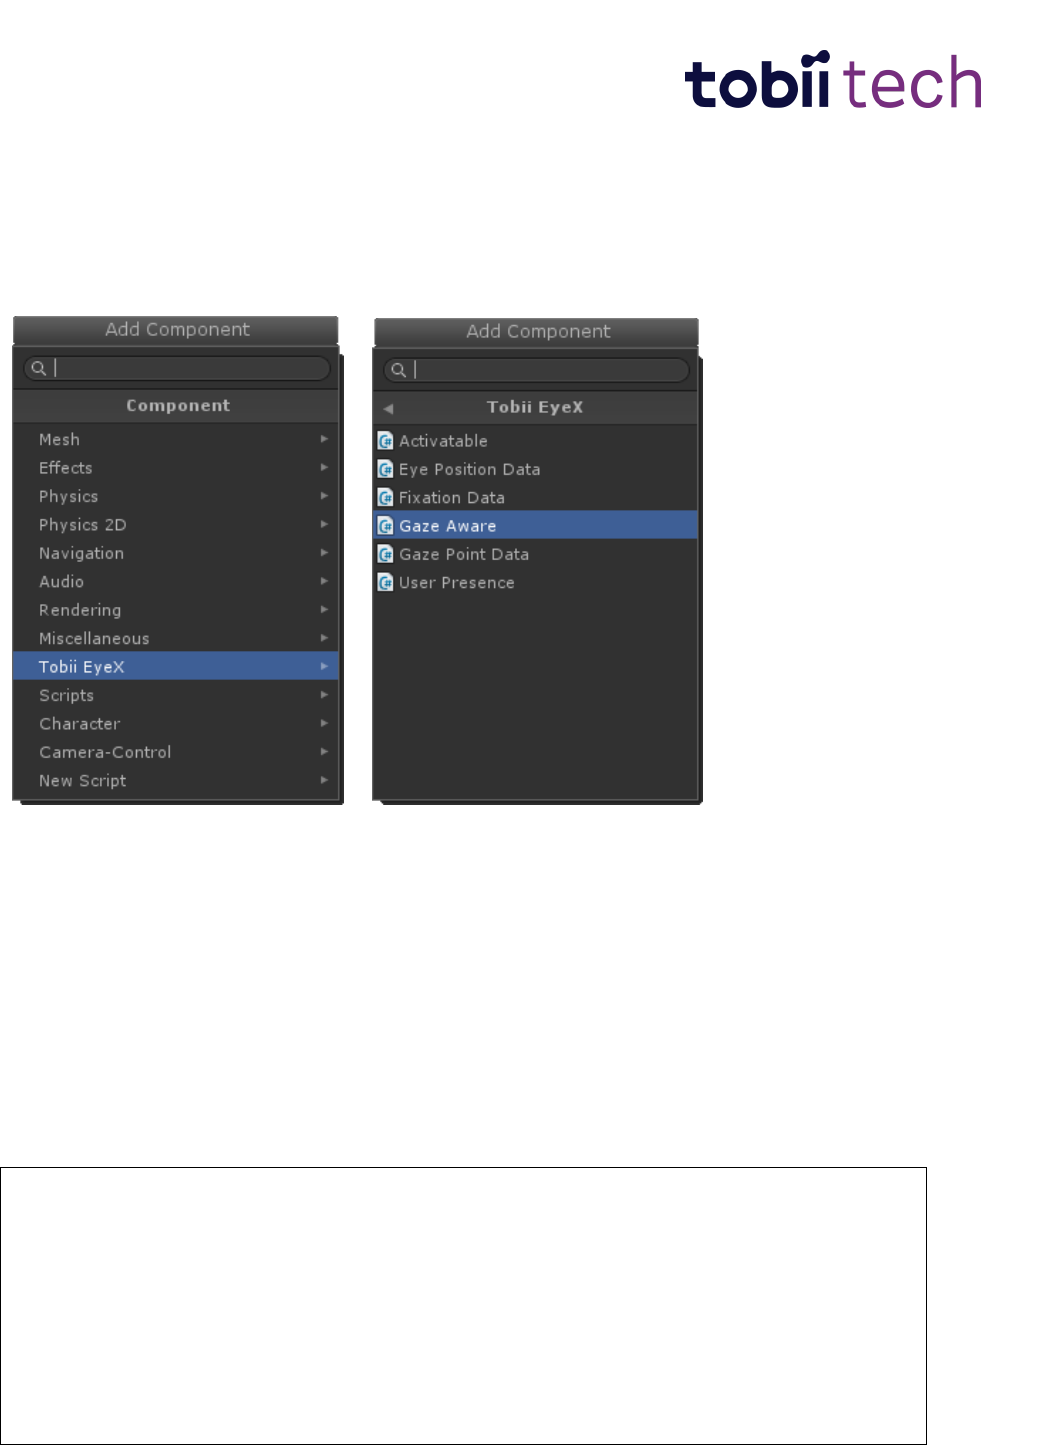This screenshot has width=1059, height=1445.
Task: Click the User Presence script icon
Action: pos(385,582)
